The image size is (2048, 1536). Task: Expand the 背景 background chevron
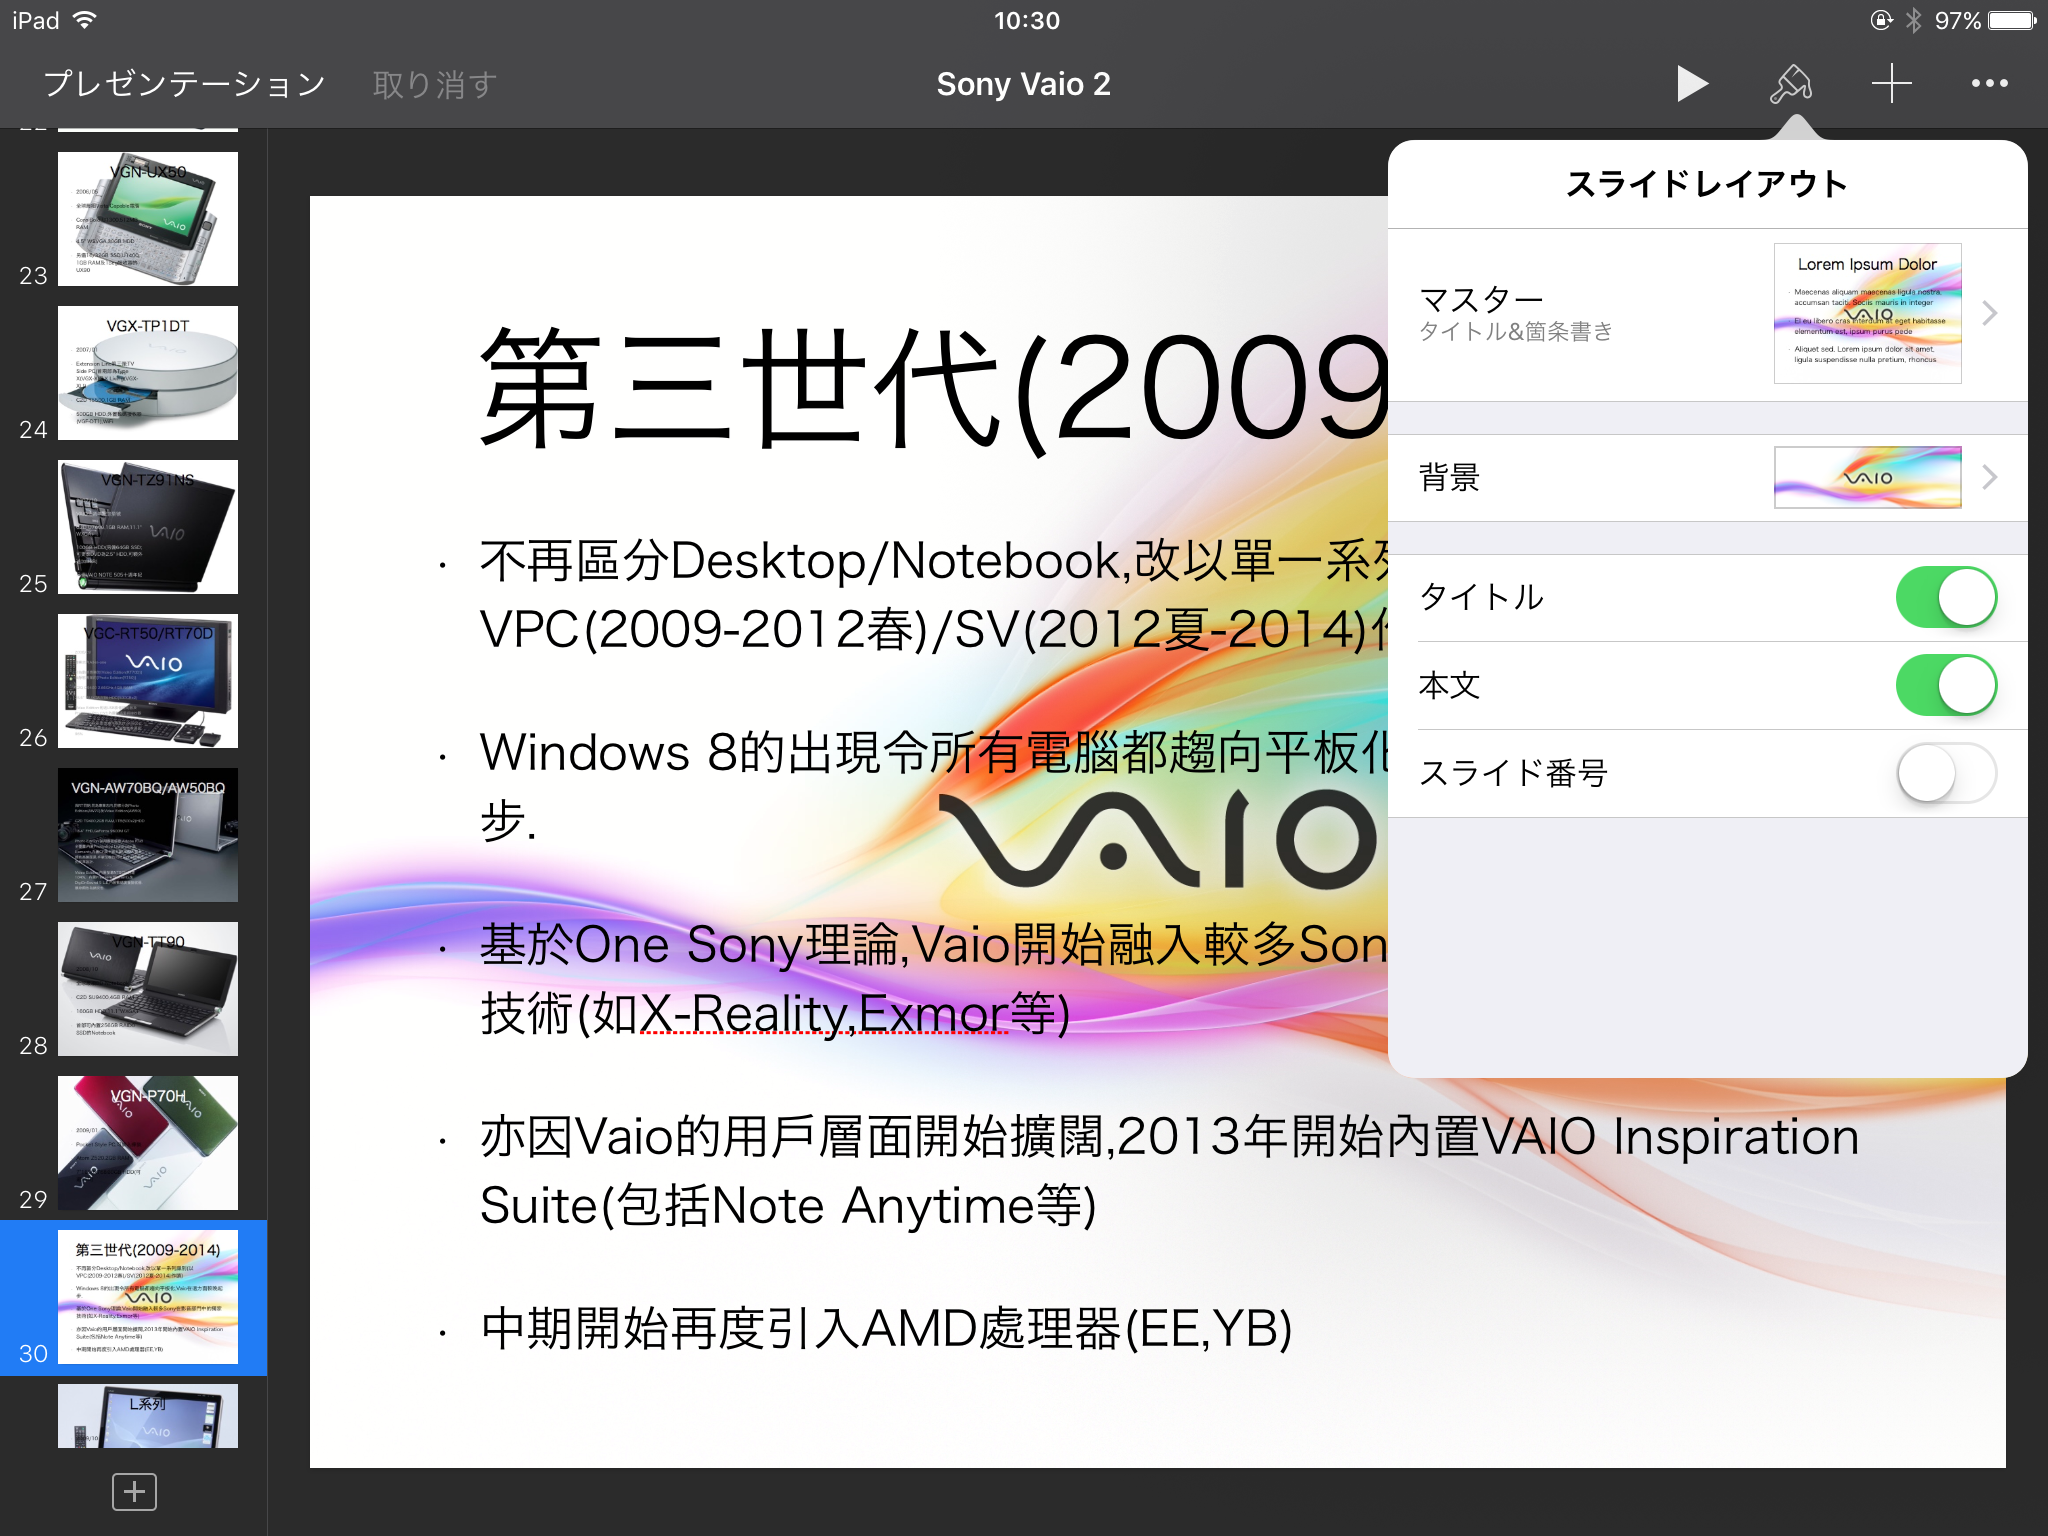1989,478
